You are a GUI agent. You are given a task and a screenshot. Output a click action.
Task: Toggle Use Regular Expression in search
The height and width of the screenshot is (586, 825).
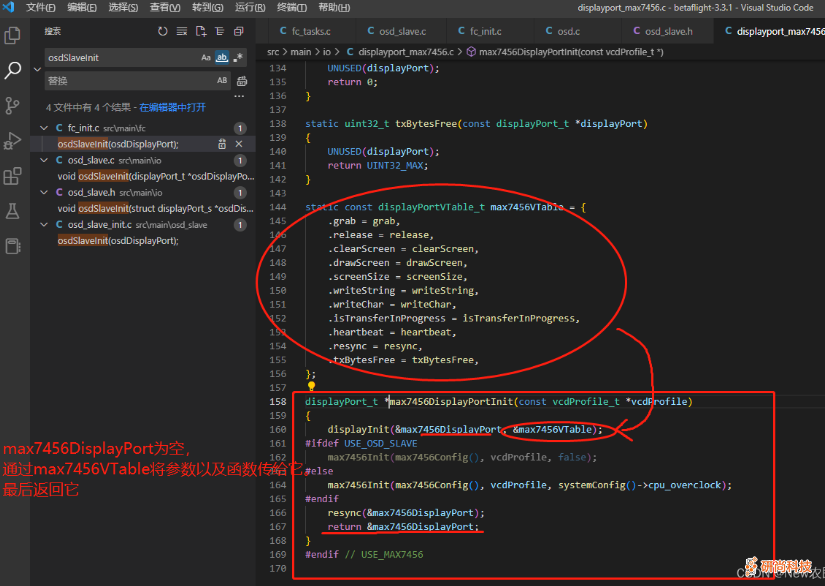tap(238, 58)
